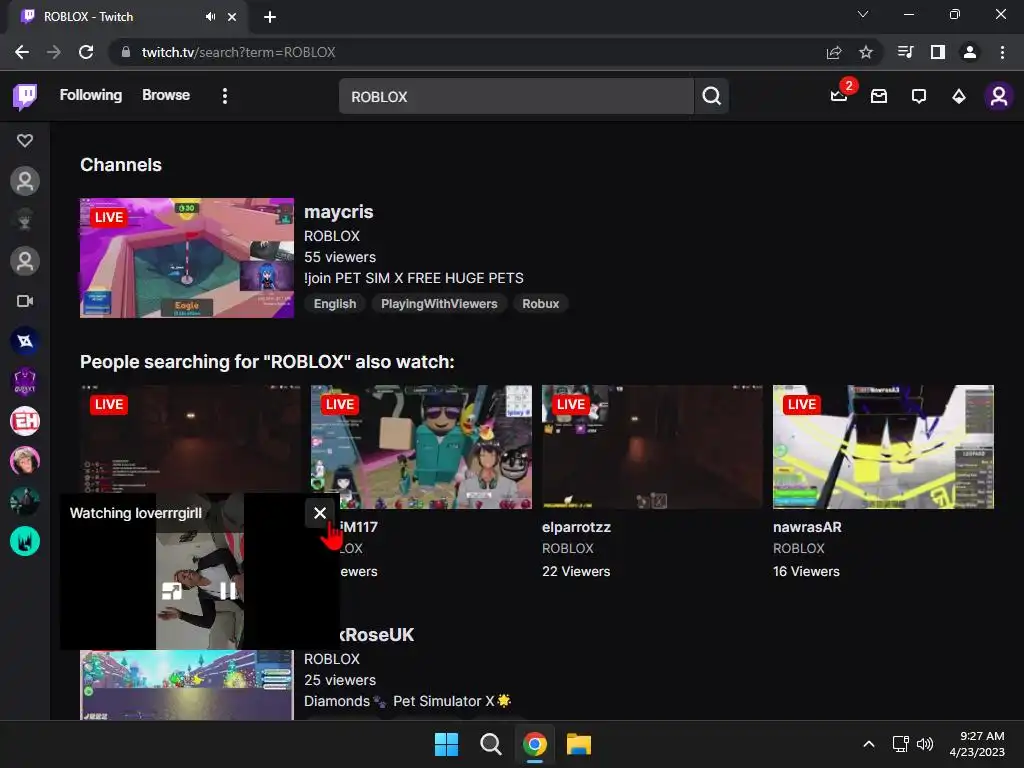This screenshot has width=1024, height=768.
Task: Open media controls in Chrome toolbar
Action: [905, 52]
